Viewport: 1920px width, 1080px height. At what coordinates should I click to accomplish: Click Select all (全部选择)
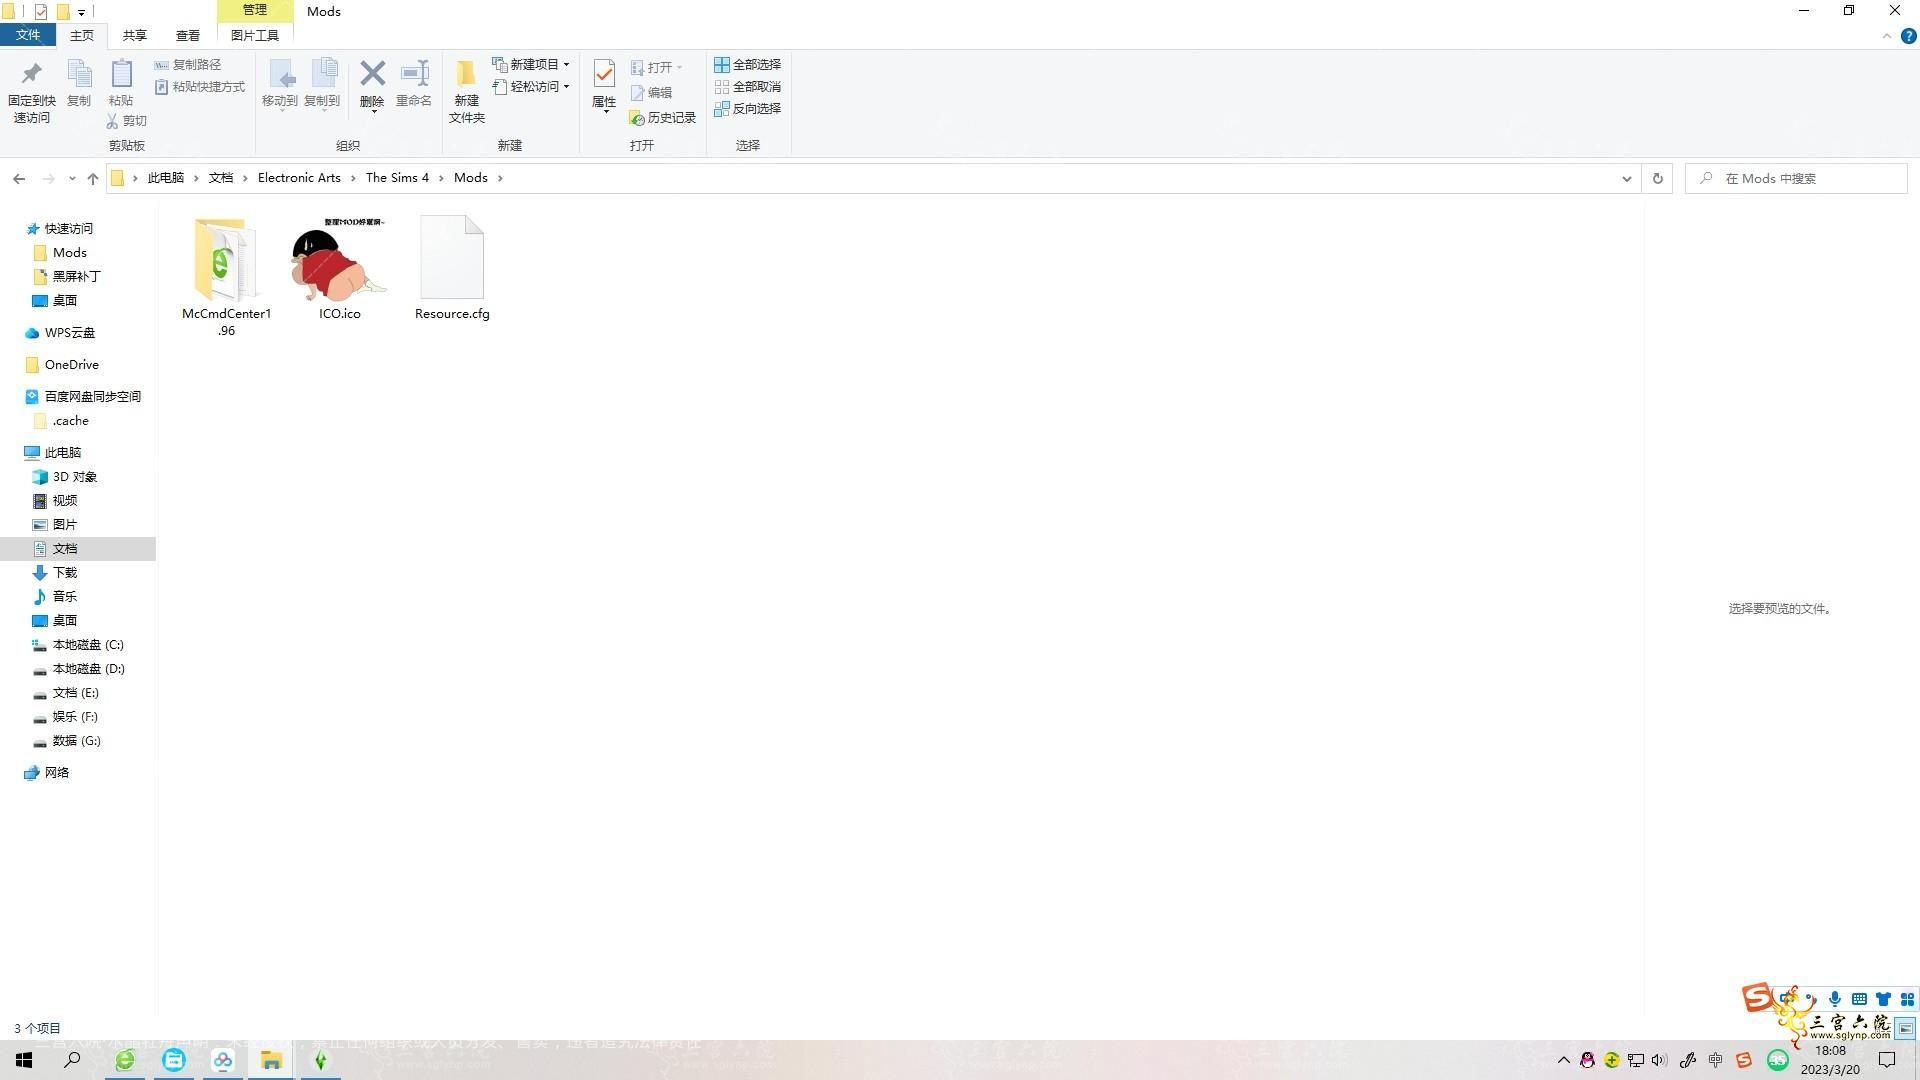747,65
